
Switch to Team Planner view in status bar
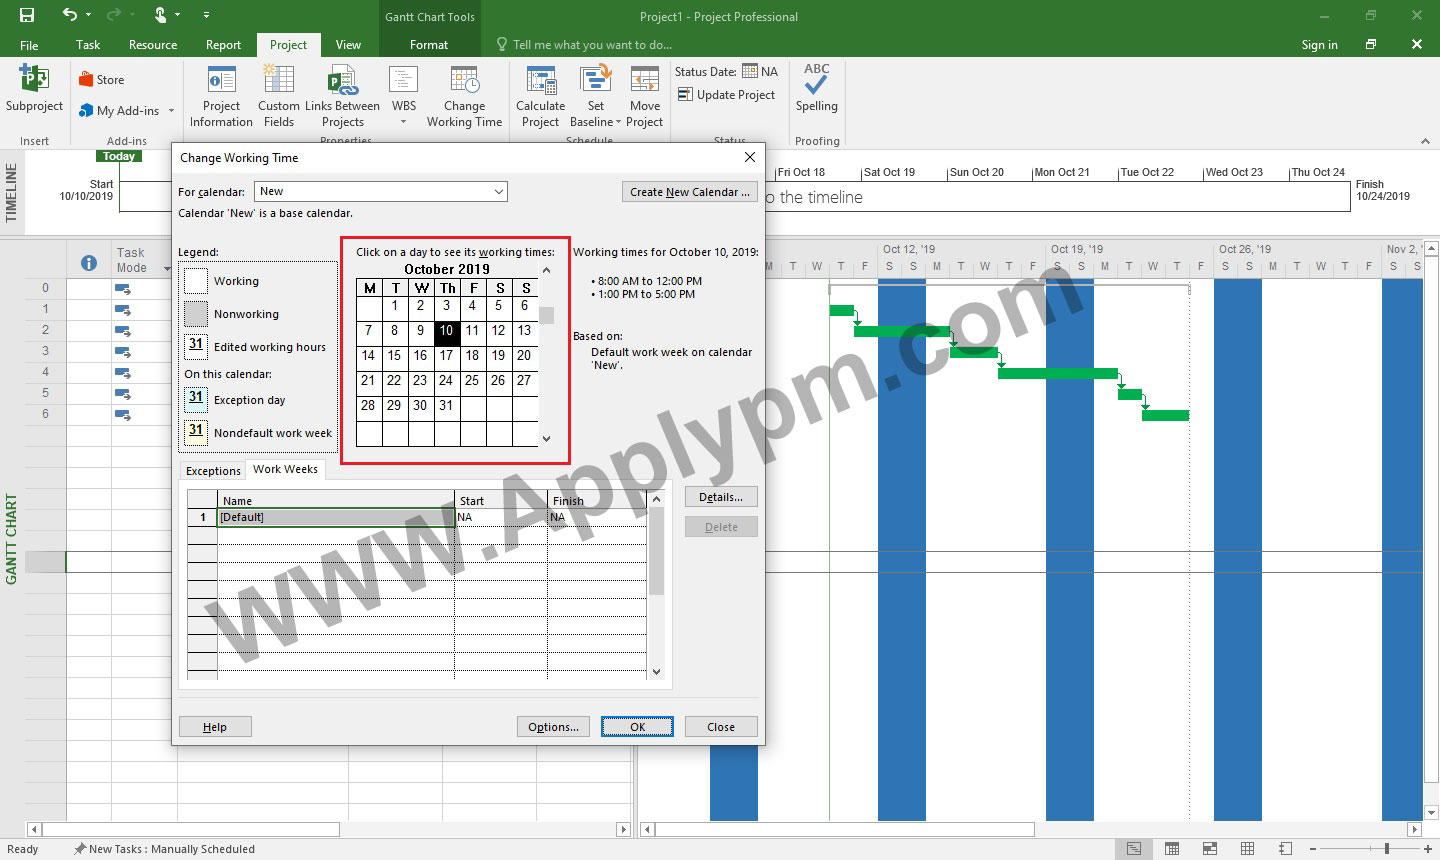[1209, 849]
